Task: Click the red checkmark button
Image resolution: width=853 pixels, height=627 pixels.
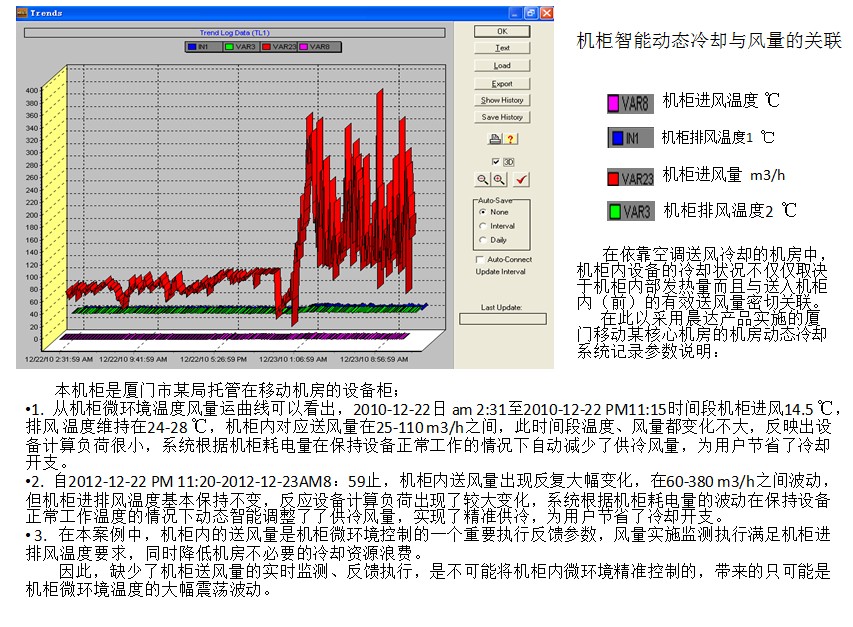Action: pyautogui.click(x=521, y=179)
